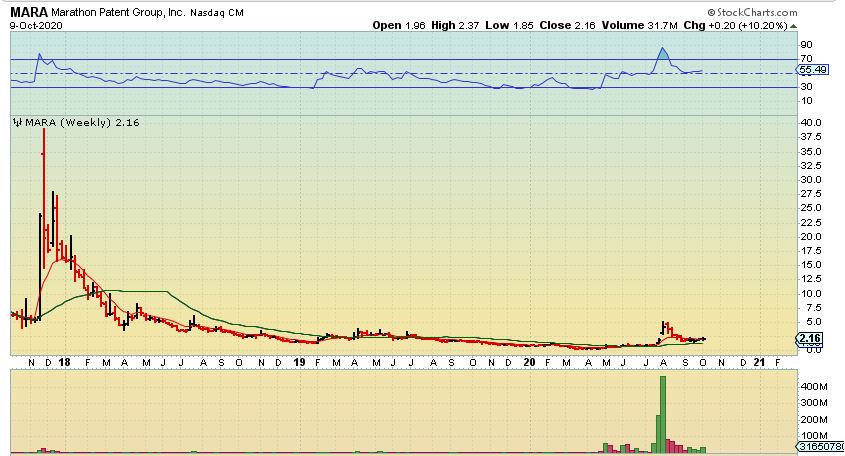The height and width of the screenshot is (456, 845).
Task: Click the 20 year marker on the time axis
Action: 530,362
